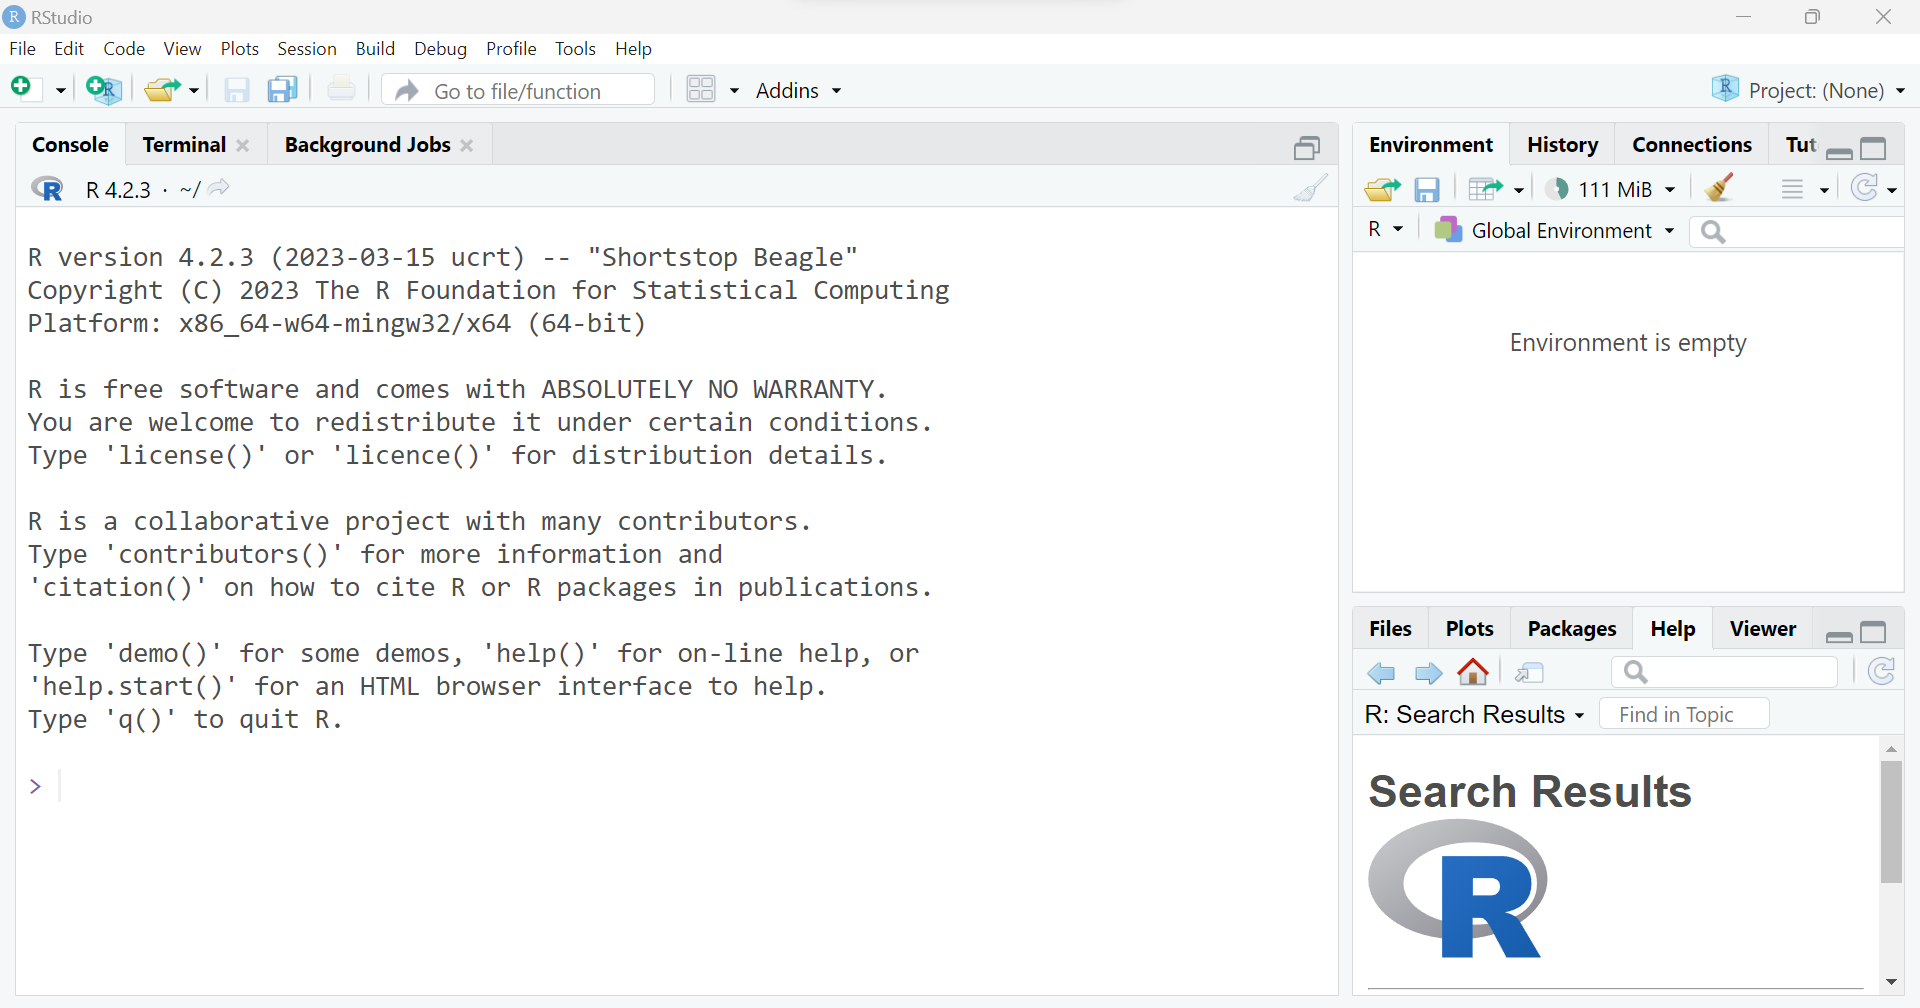This screenshot has width=1920, height=1008.
Task: Open the Import Dataset dropdown
Action: click(x=1495, y=188)
